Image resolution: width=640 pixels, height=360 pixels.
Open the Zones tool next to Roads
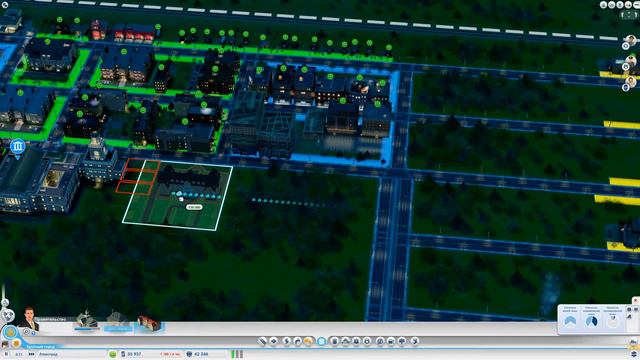[x=273, y=341]
